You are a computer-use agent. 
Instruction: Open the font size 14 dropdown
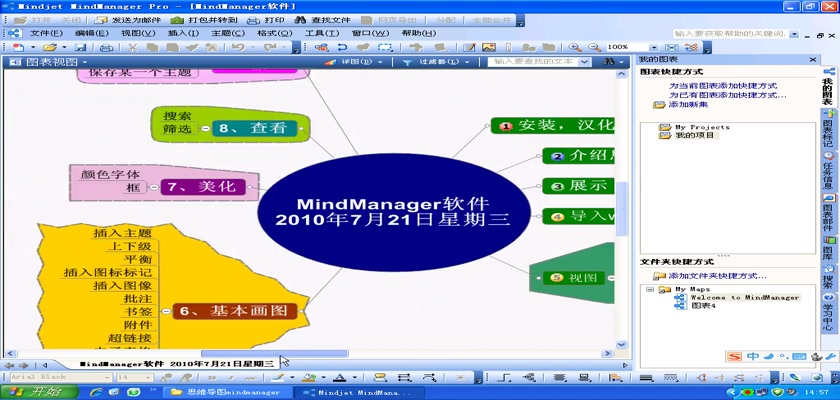pyautogui.click(x=150, y=378)
